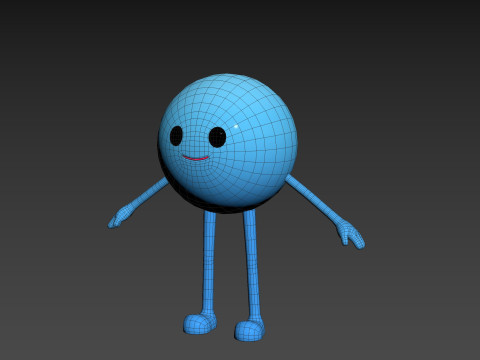This screenshot has width=480, height=360.
Task: Select the character's blue spherical head
Action: 228,143
